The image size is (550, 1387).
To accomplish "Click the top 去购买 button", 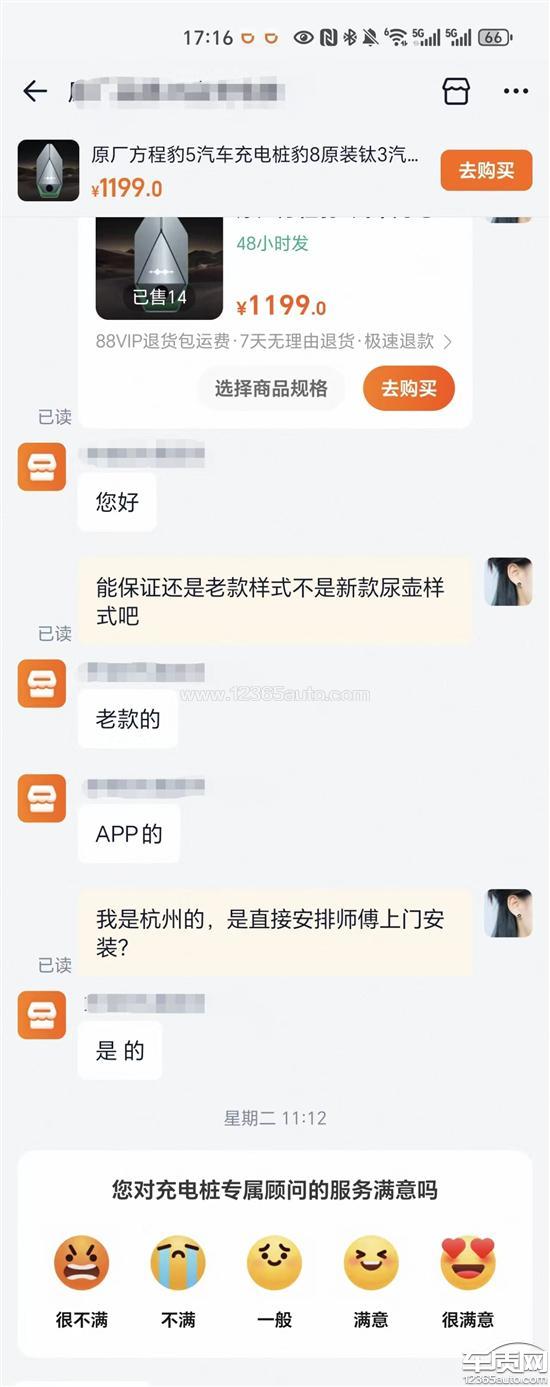I will [486, 171].
